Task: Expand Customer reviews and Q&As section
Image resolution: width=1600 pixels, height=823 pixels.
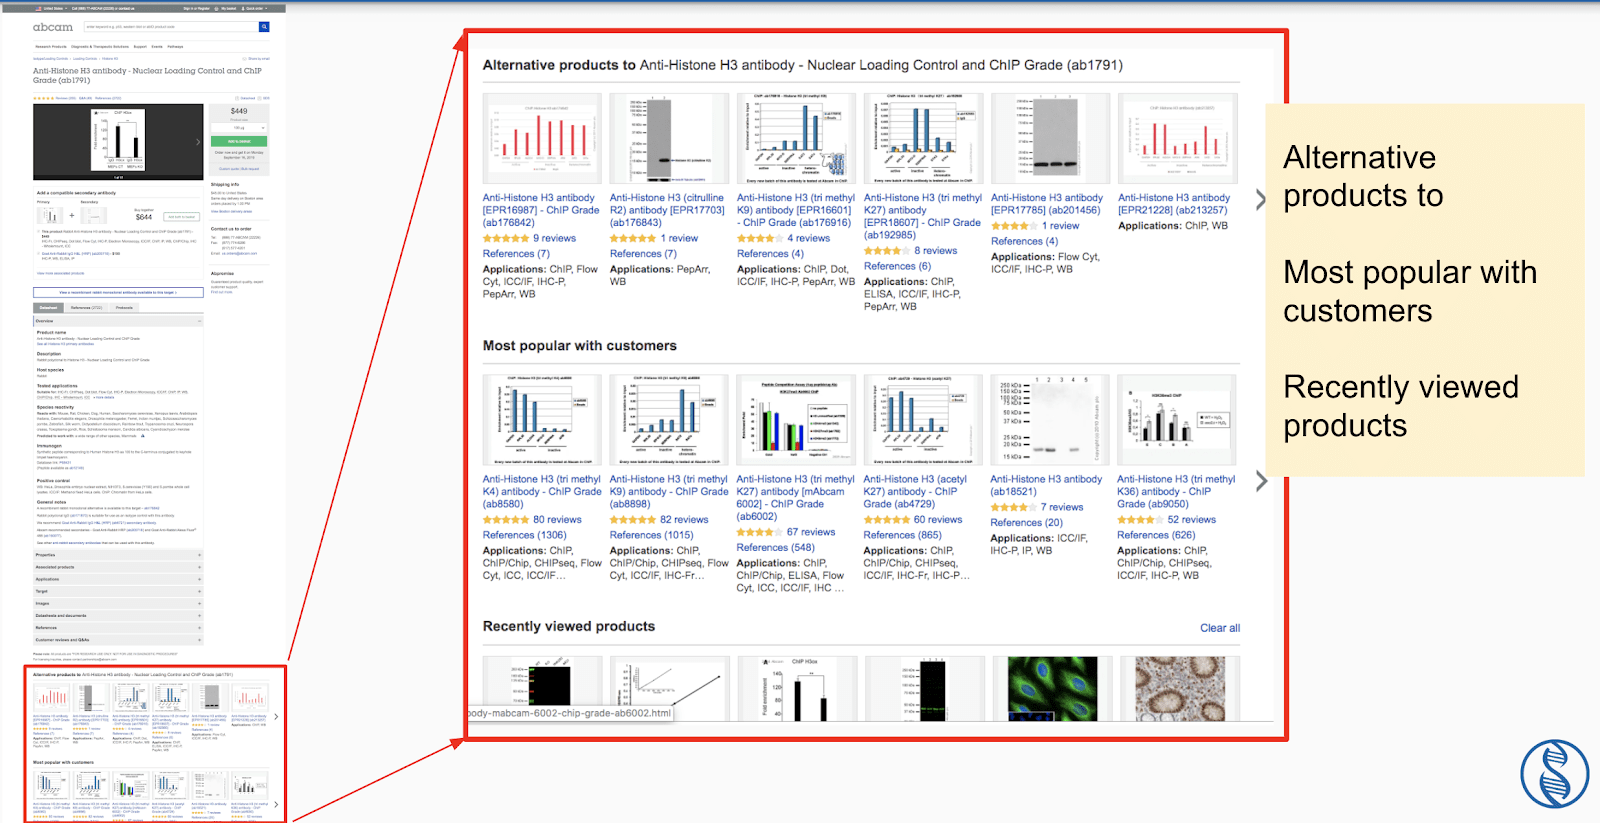Action: [118, 640]
